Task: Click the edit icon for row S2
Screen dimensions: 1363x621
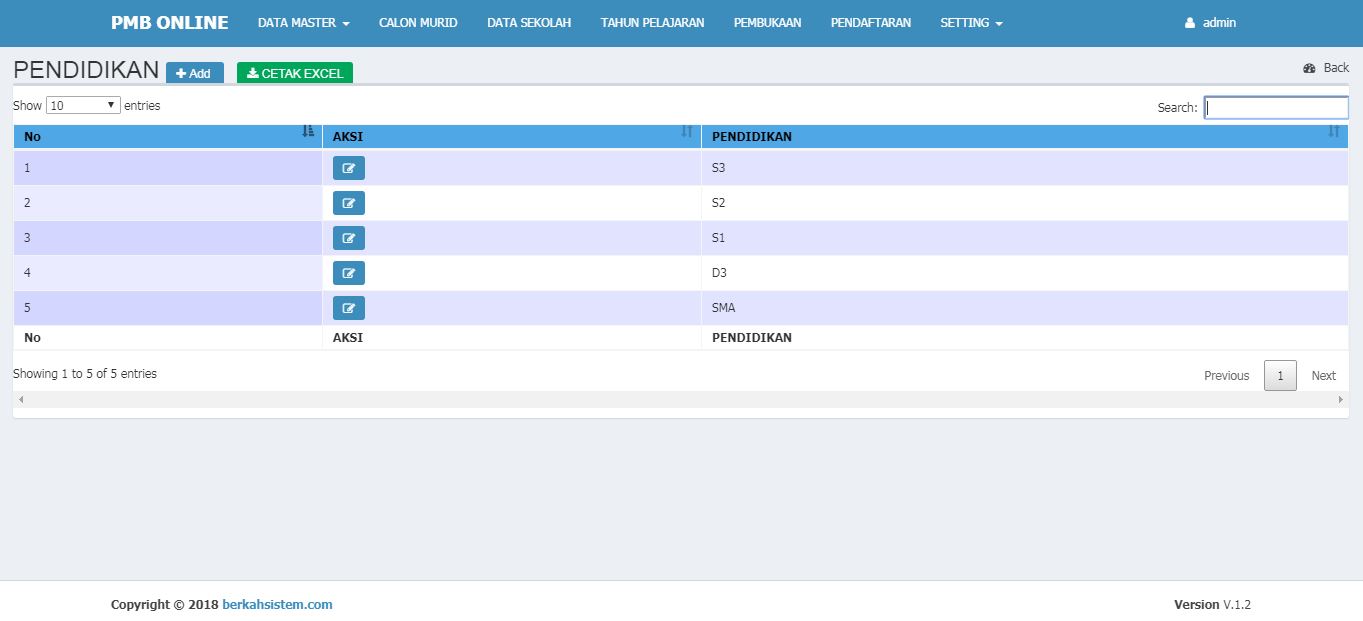Action: pyautogui.click(x=348, y=203)
